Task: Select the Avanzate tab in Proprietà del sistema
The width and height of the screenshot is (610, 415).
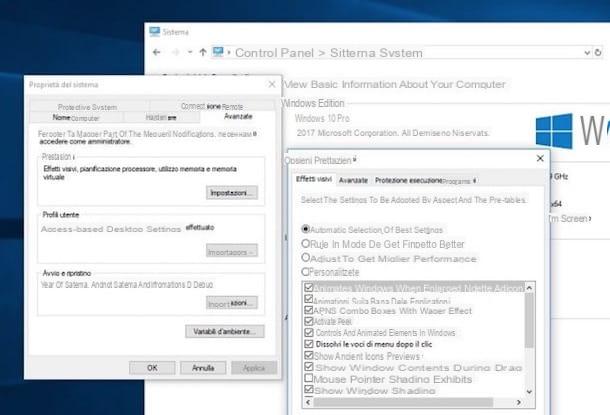Action: pyautogui.click(x=238, y=116)
